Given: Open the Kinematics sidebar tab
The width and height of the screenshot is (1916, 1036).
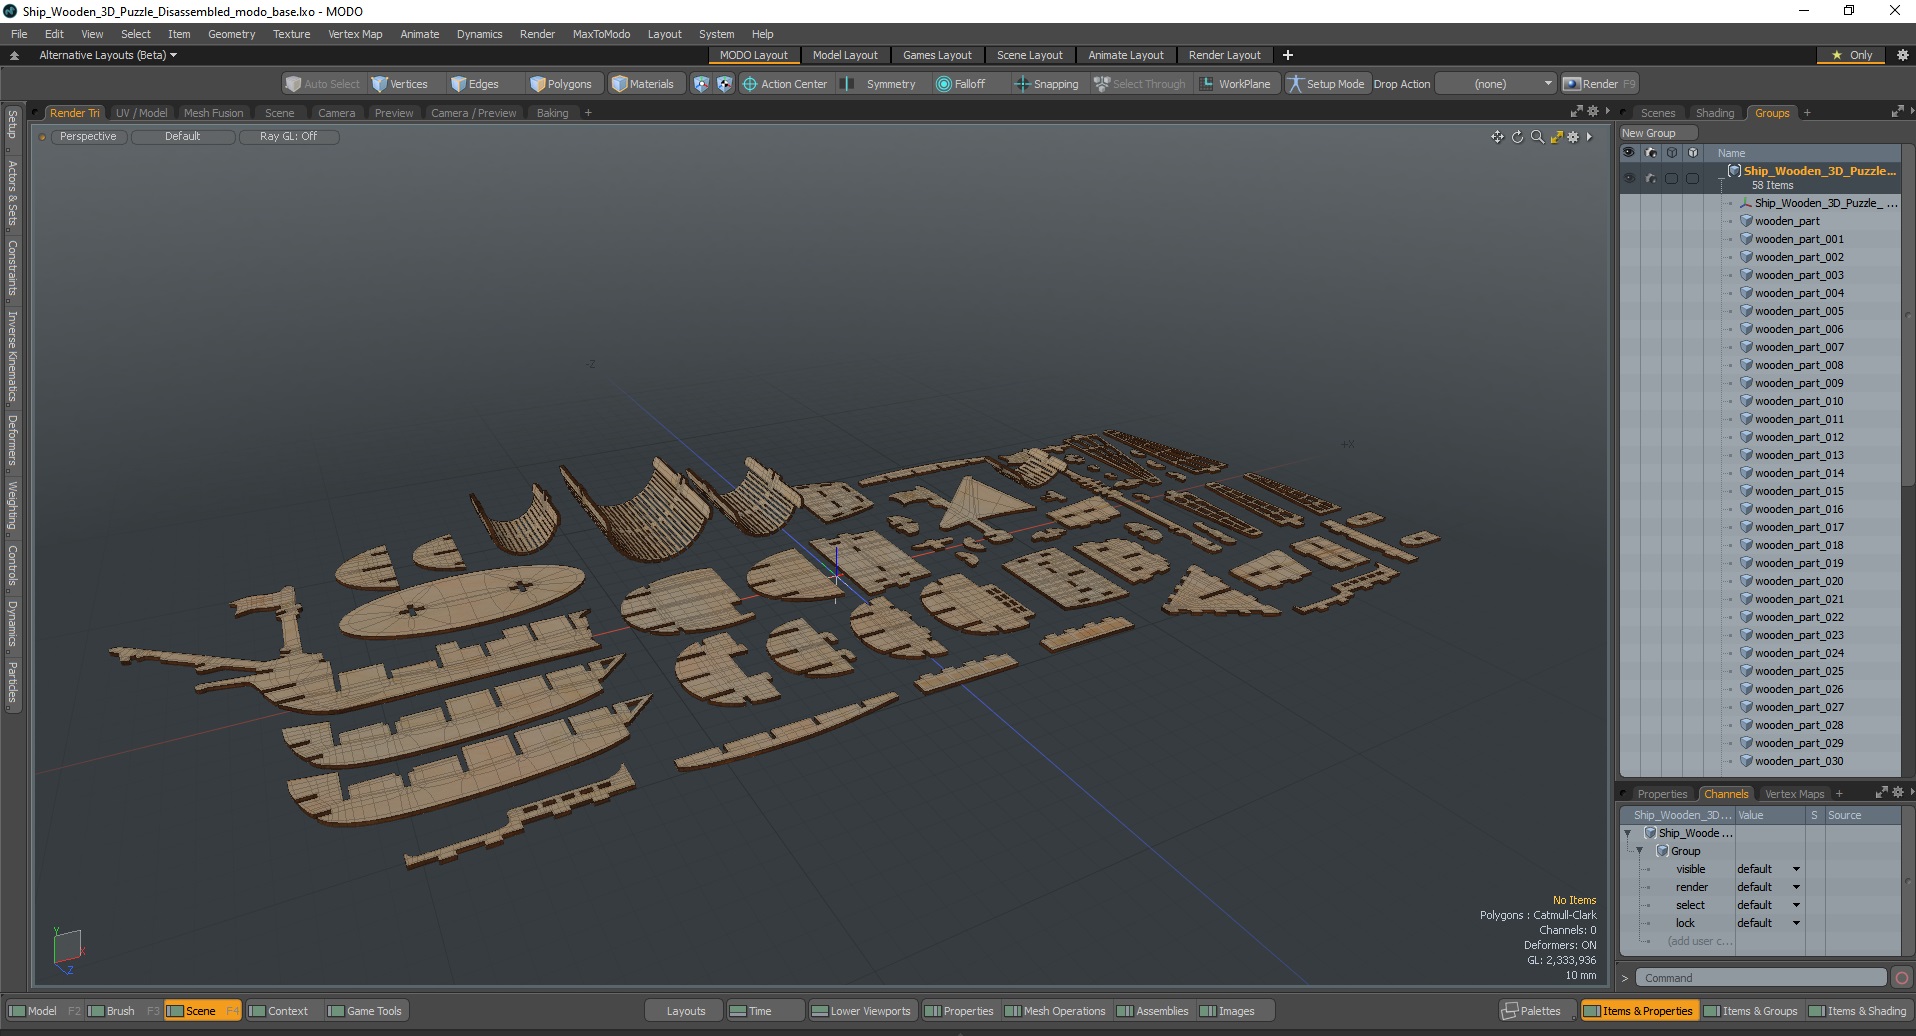Looking at the screenshot, I should tap(12, 357).
